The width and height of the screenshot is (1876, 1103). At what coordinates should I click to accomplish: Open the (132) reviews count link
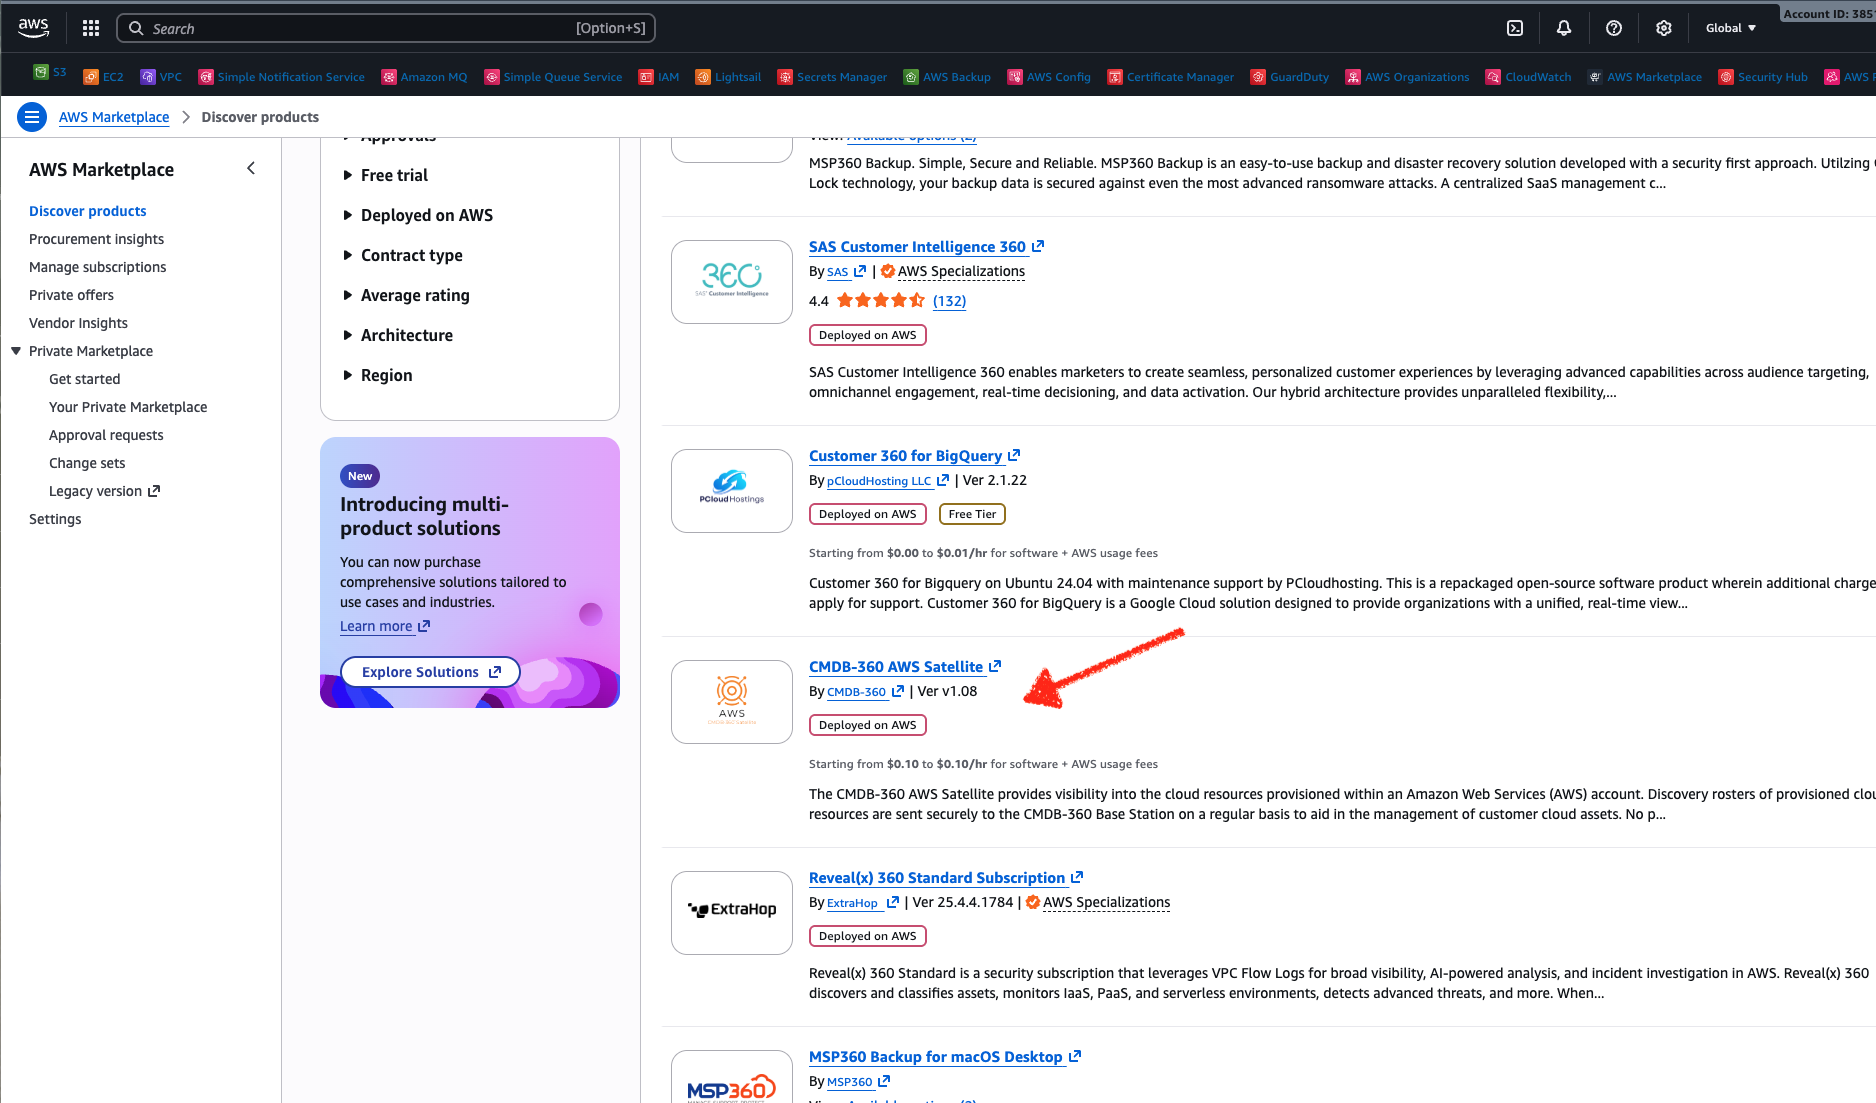949,301
